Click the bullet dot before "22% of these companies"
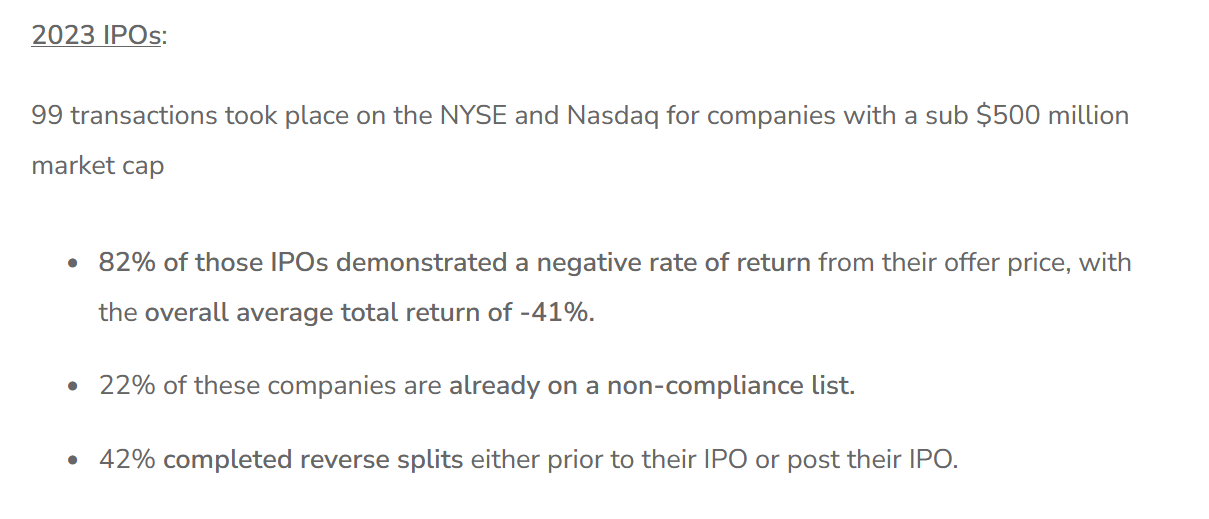Image resolution: width=1209 pixels, height=519 pixels. [x=72, y=387]
